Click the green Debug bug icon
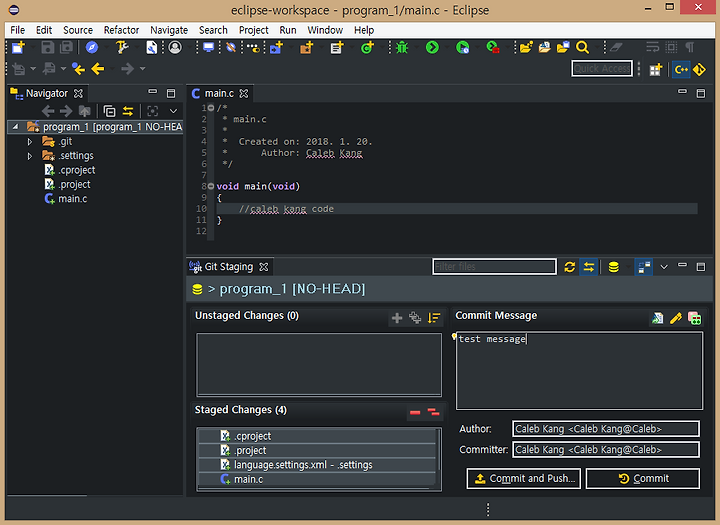Screen dimensions: 720x525 [402, 47]
